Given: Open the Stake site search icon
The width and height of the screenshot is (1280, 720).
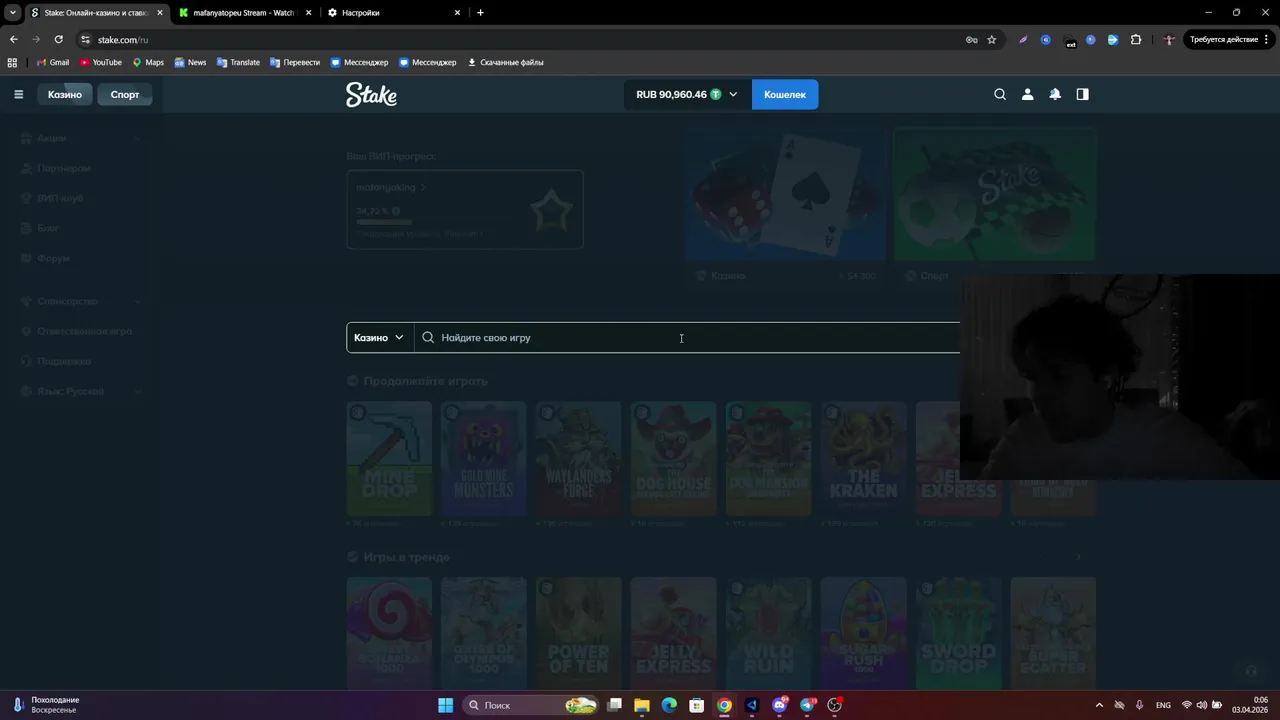Looking at the screenshot, I should 1000,94.
